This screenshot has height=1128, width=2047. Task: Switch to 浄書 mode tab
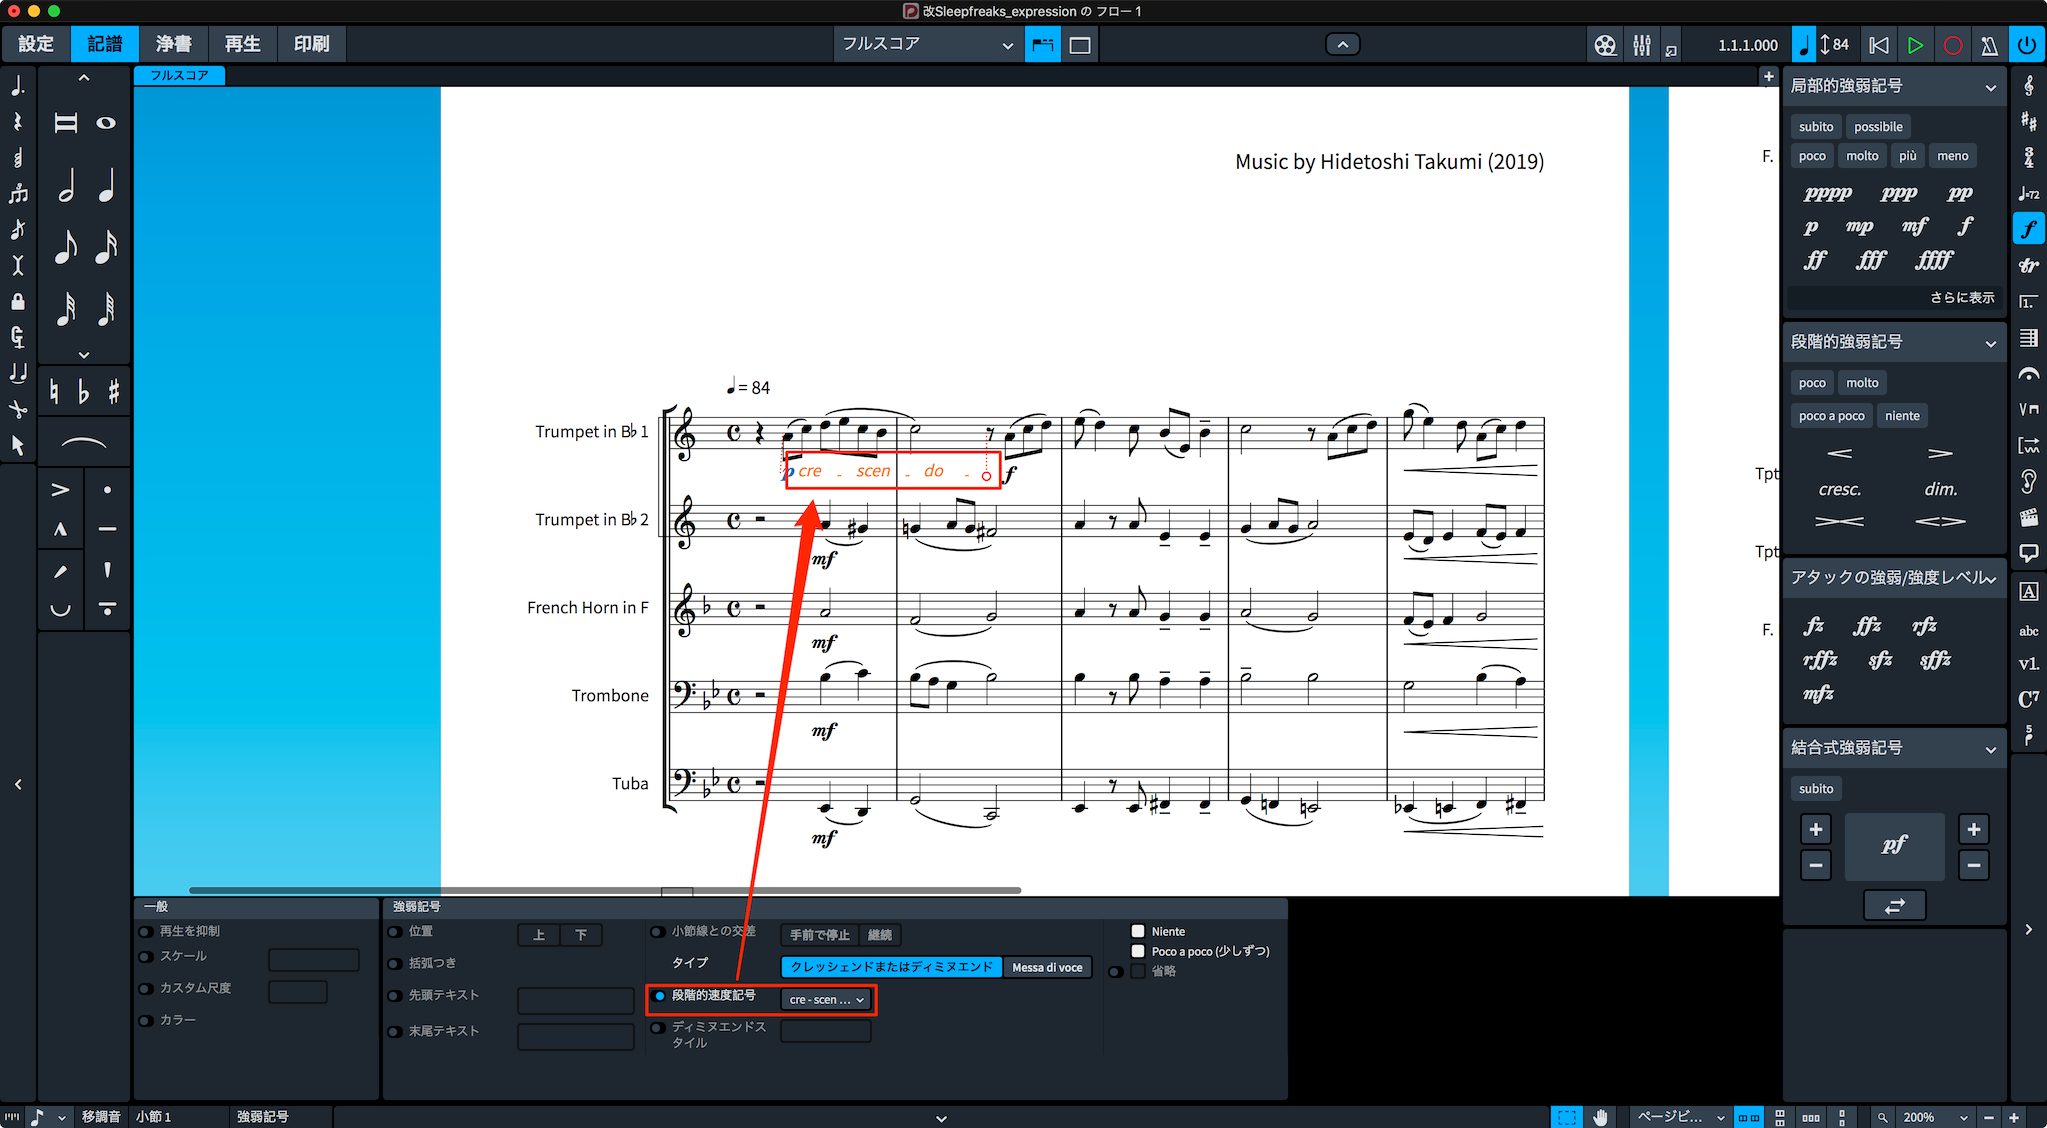coord(173,44)
